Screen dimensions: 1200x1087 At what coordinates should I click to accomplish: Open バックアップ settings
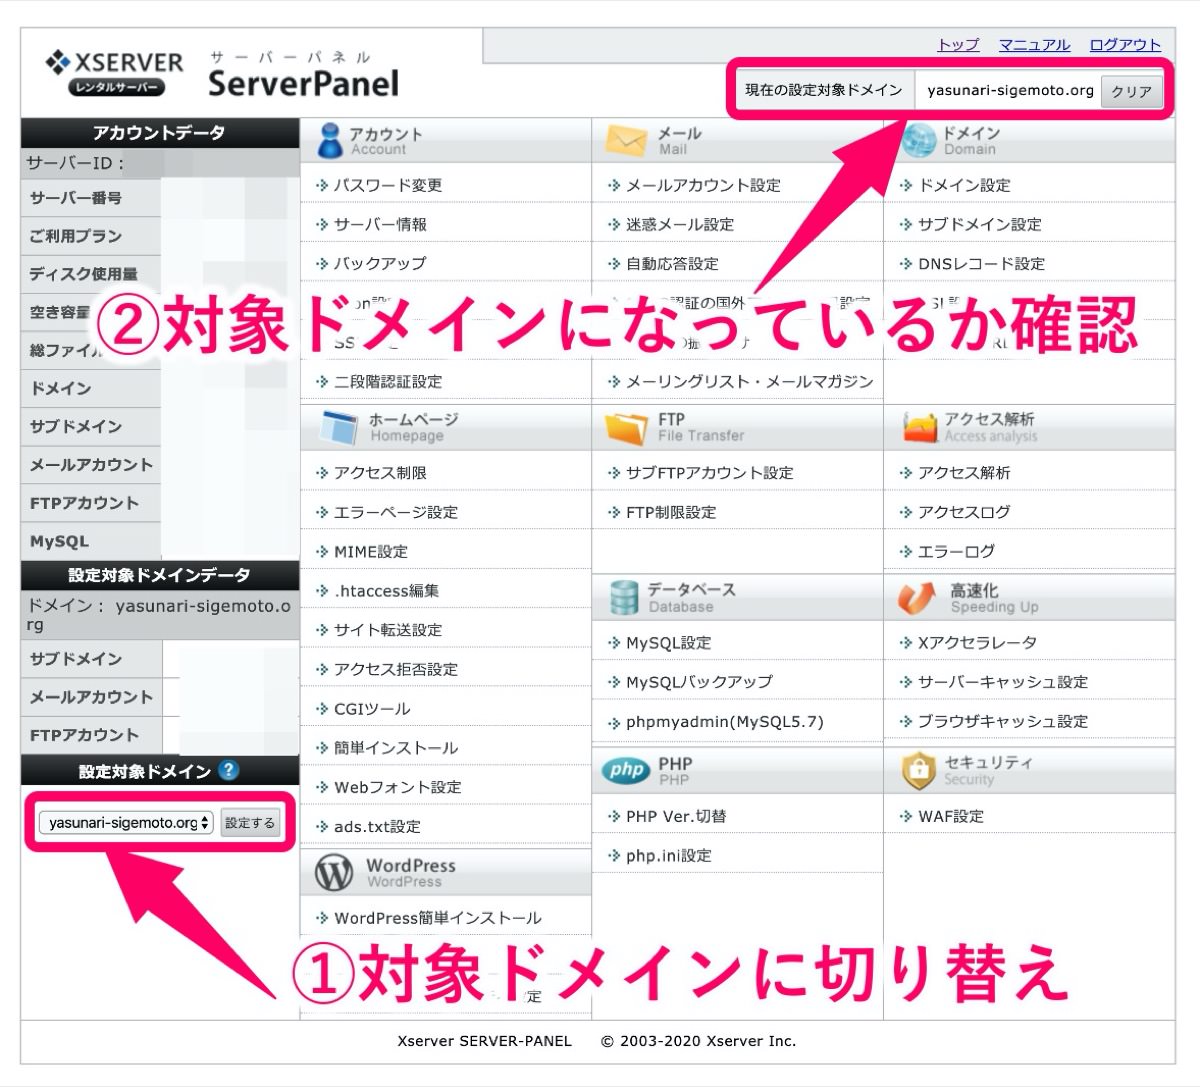(380, 263)
